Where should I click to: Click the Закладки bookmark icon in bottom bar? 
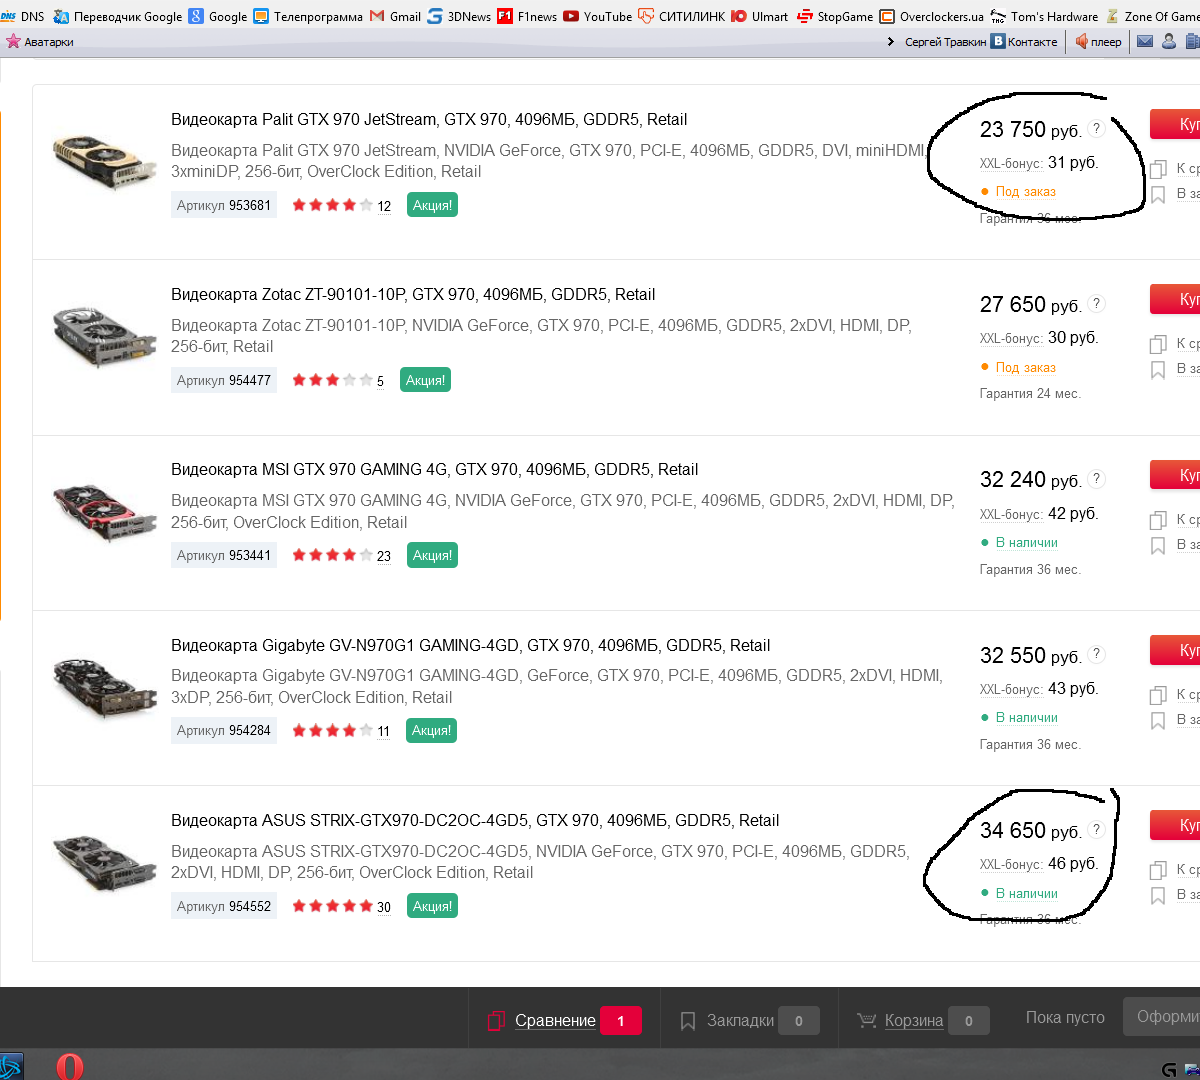688,1021
